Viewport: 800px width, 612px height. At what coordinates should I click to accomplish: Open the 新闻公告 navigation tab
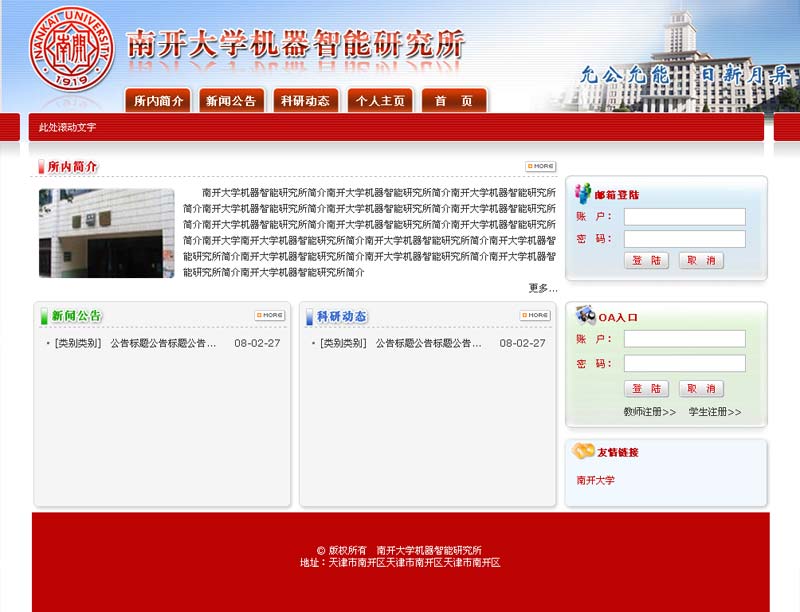point(231,100)
